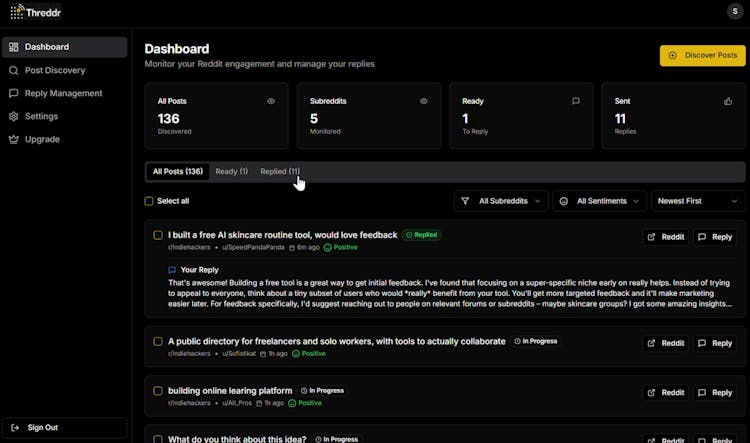Open Settings in the sidebar

click(65, 116)
